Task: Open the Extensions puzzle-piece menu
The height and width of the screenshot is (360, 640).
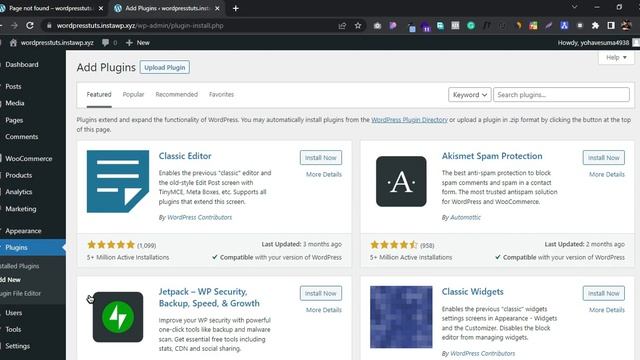Action: pos(595,26)
